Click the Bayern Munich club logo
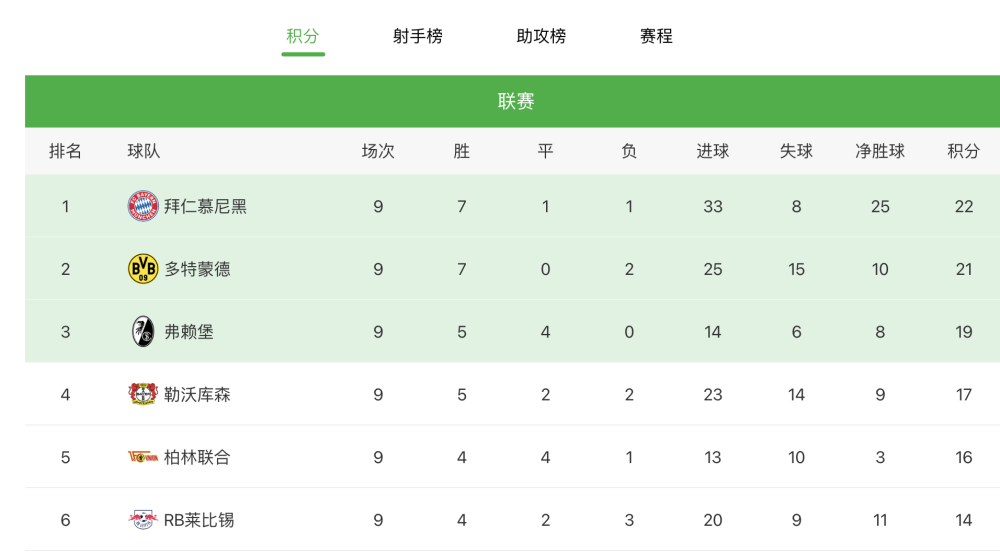 click(x=143, y=206)
